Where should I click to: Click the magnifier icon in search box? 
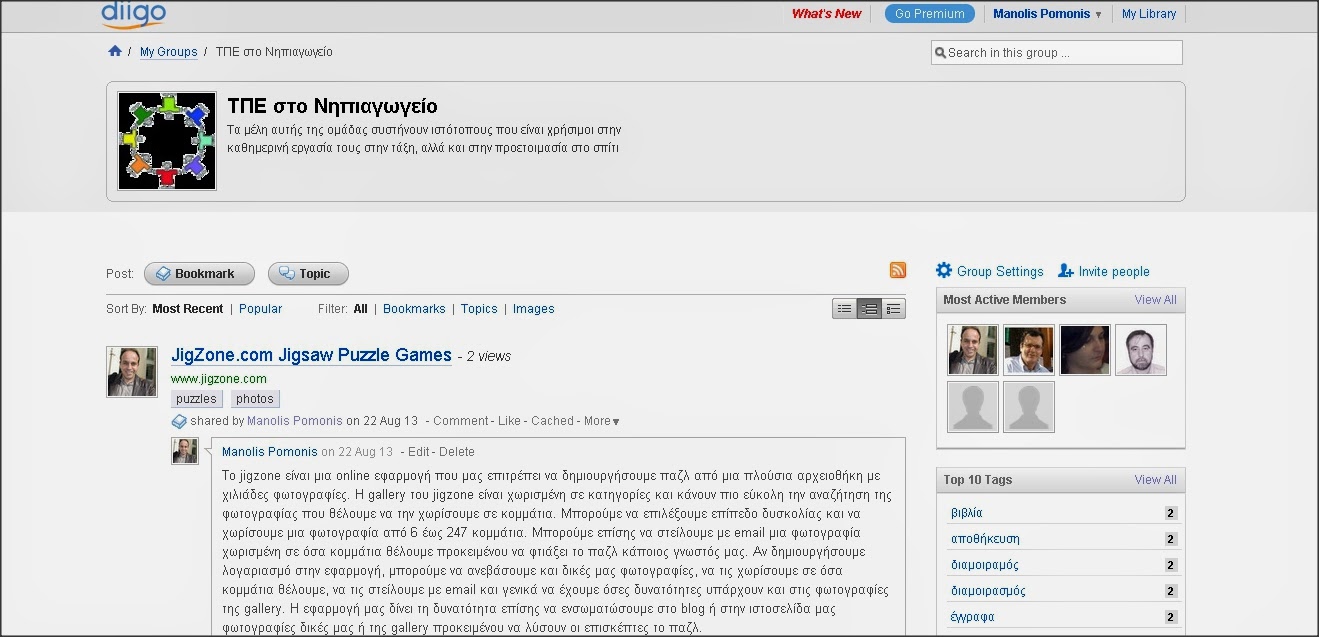940,53
